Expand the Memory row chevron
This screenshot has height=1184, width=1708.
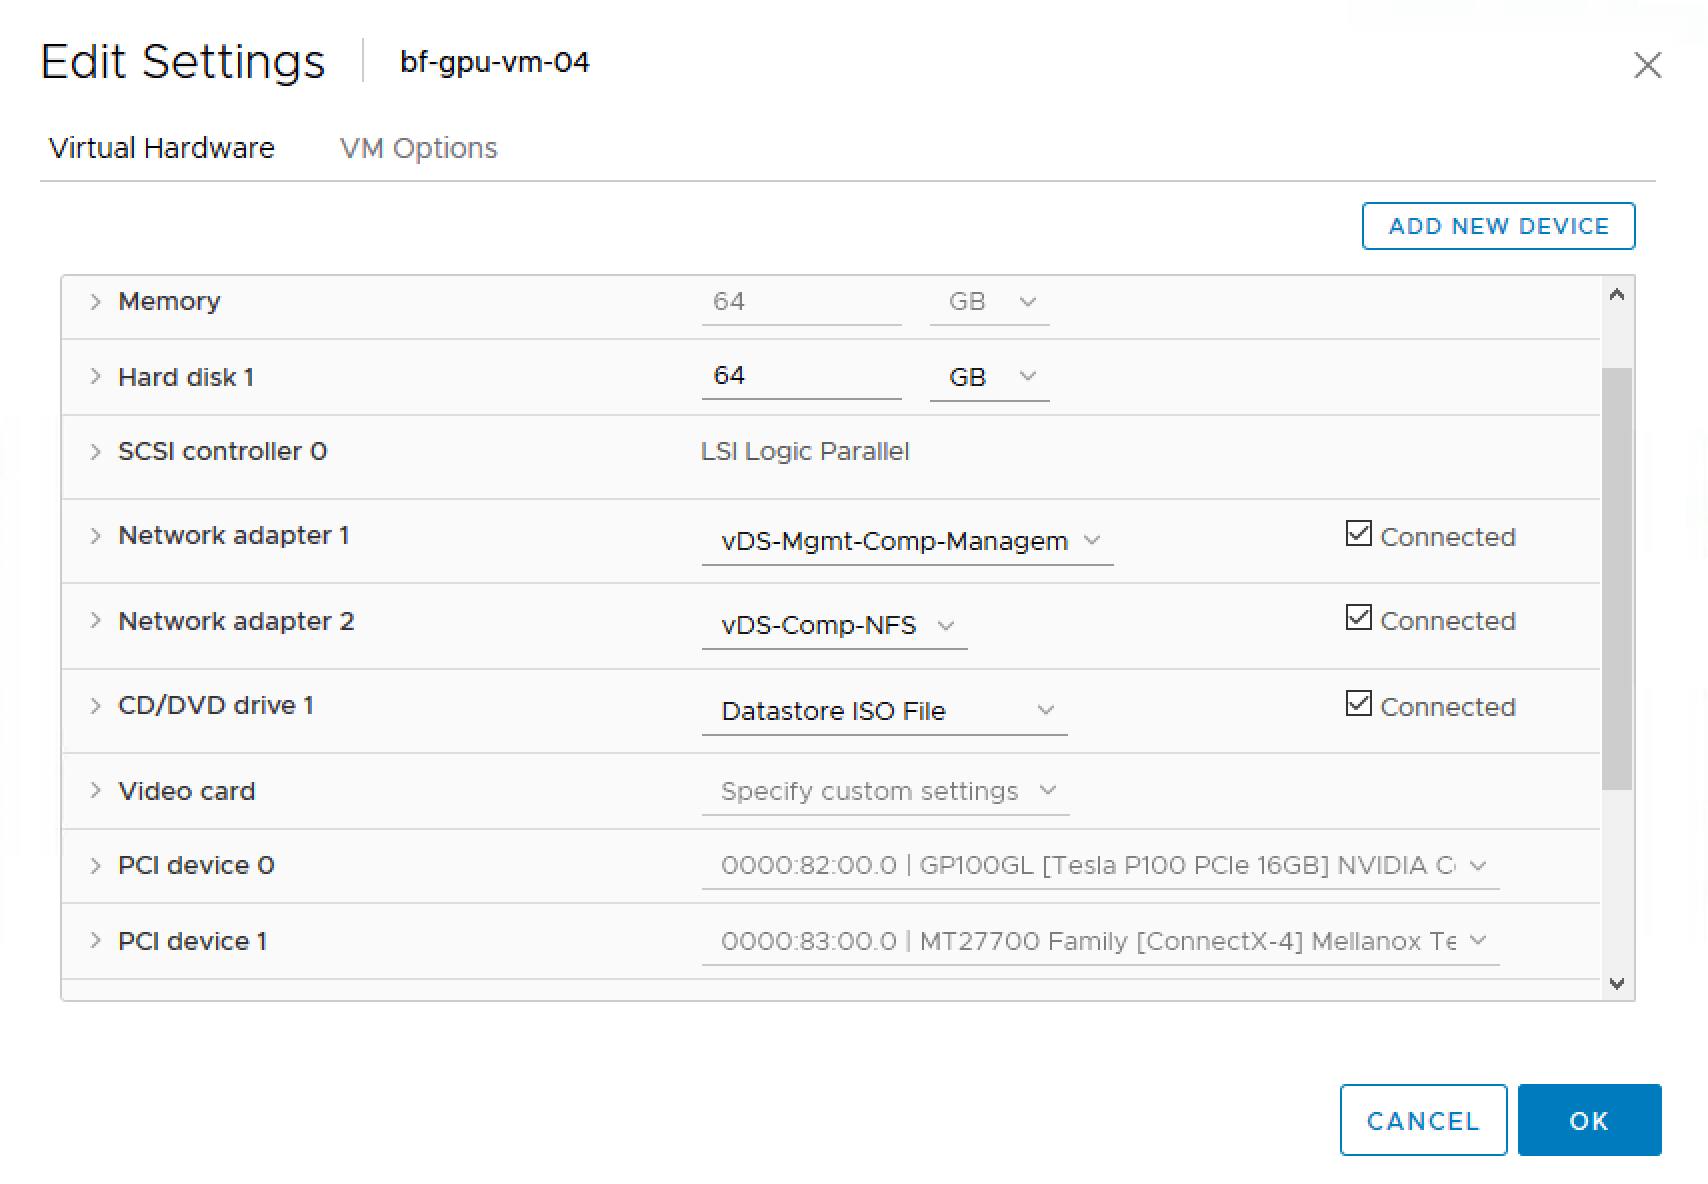tap(95, 302)
